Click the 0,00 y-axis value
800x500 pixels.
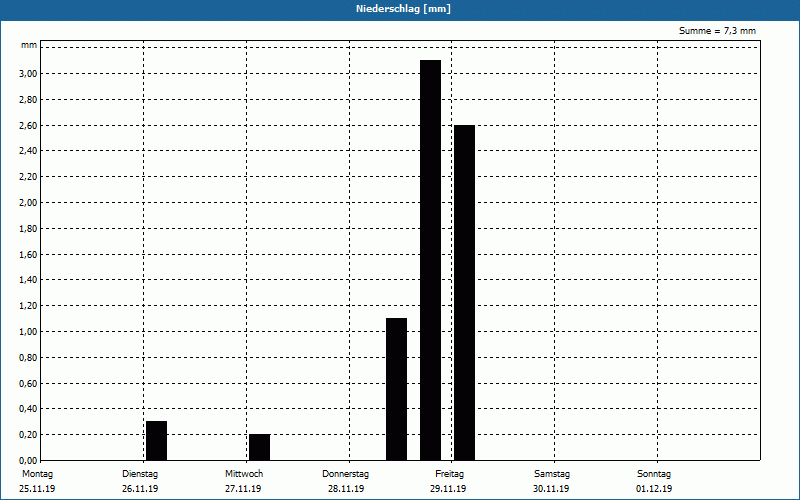(28, 461)
